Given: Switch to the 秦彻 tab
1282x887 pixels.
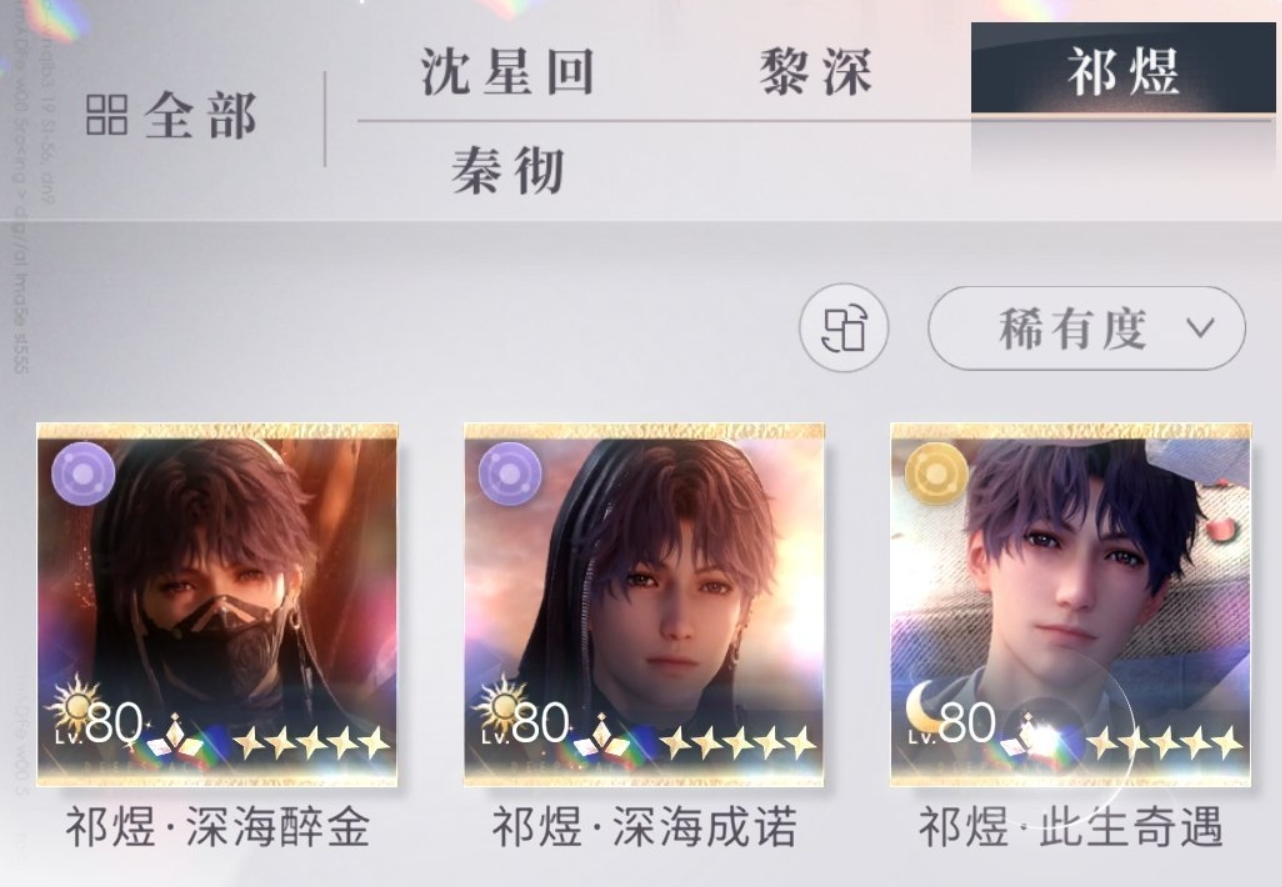Looking at the screenshot, I should [x=508, y=170].
